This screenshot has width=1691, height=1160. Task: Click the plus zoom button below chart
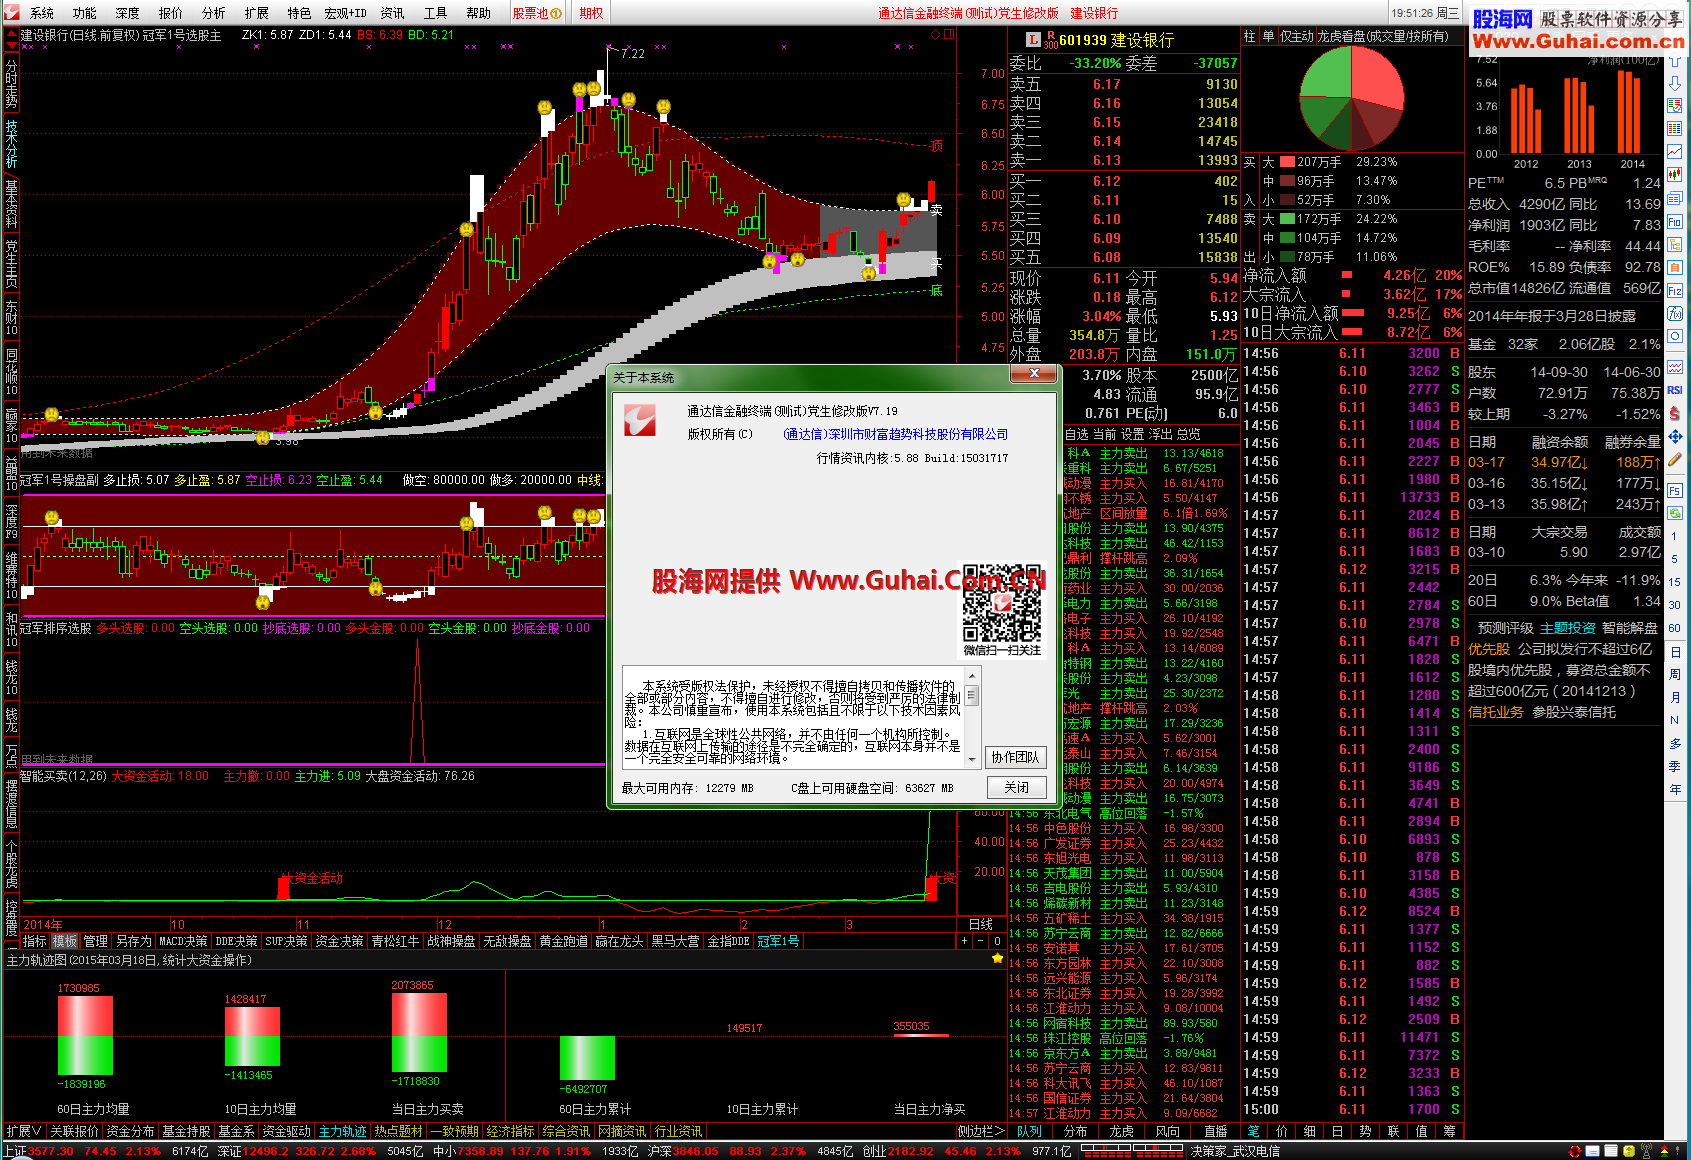(x=965, y=941)
